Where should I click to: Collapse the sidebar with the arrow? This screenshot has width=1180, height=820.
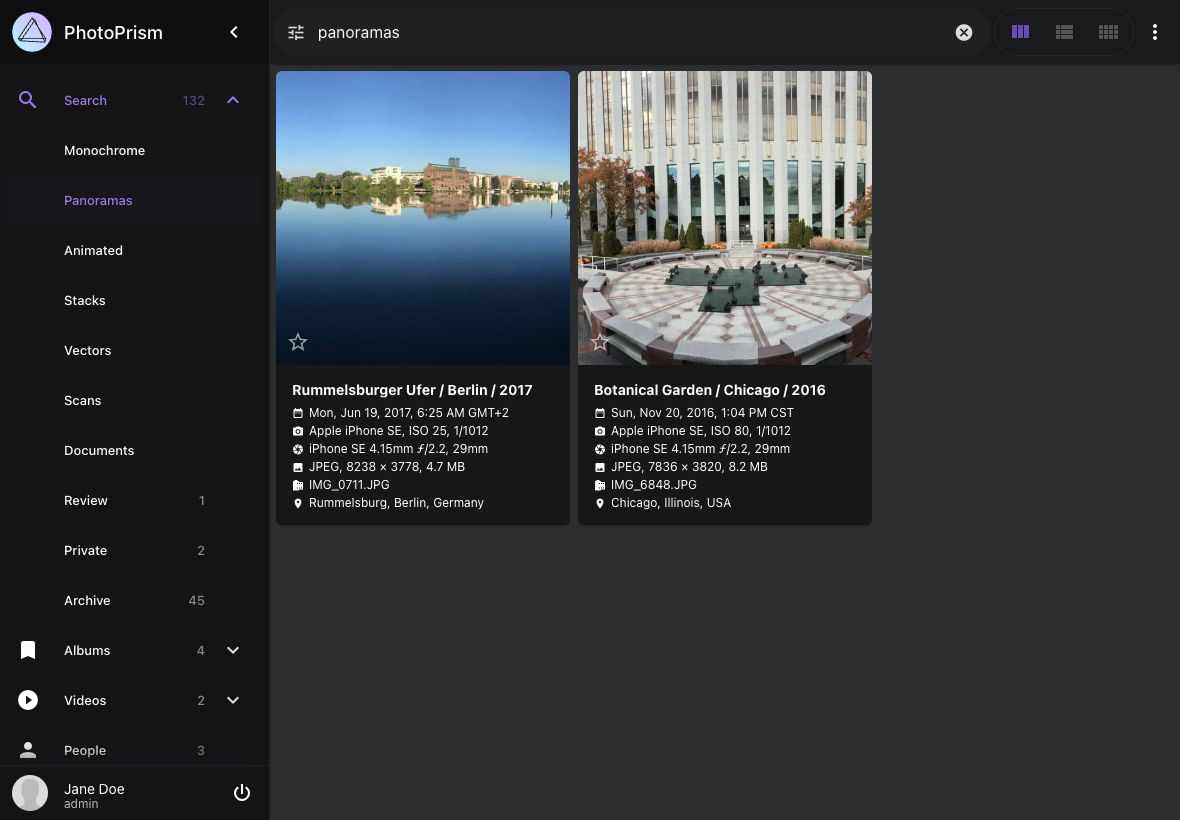click(234, 32)
